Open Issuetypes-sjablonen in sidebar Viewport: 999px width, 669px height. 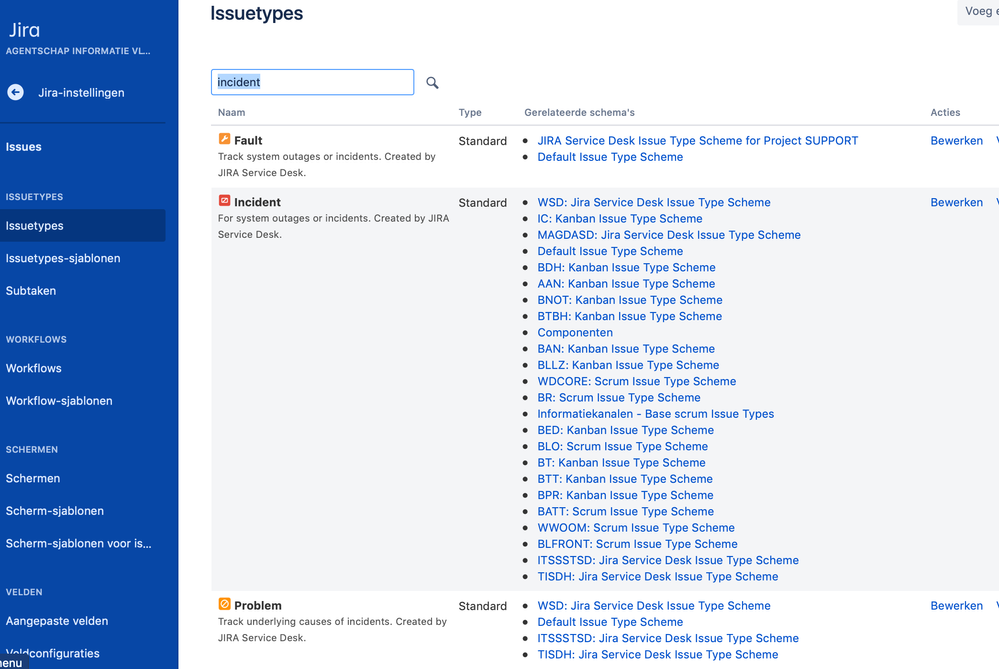point(63,258)
